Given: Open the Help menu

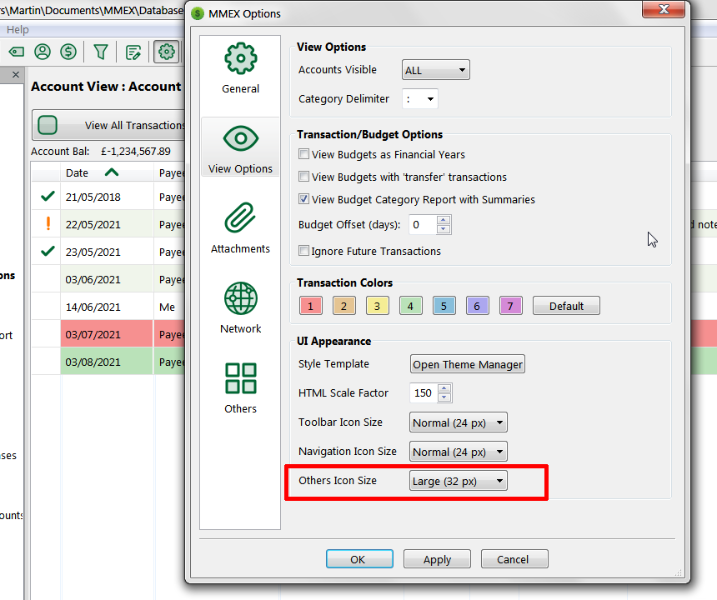Looking at the screenshot, I should (17, 30).
